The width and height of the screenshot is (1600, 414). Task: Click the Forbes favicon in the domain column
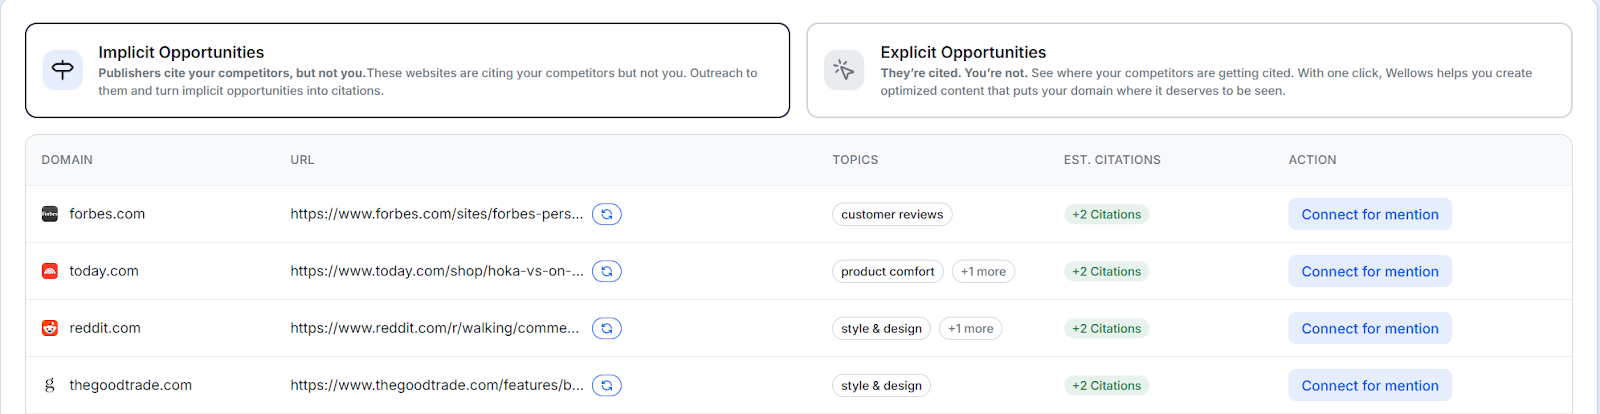pyautogui.click(x=50, y=214)
